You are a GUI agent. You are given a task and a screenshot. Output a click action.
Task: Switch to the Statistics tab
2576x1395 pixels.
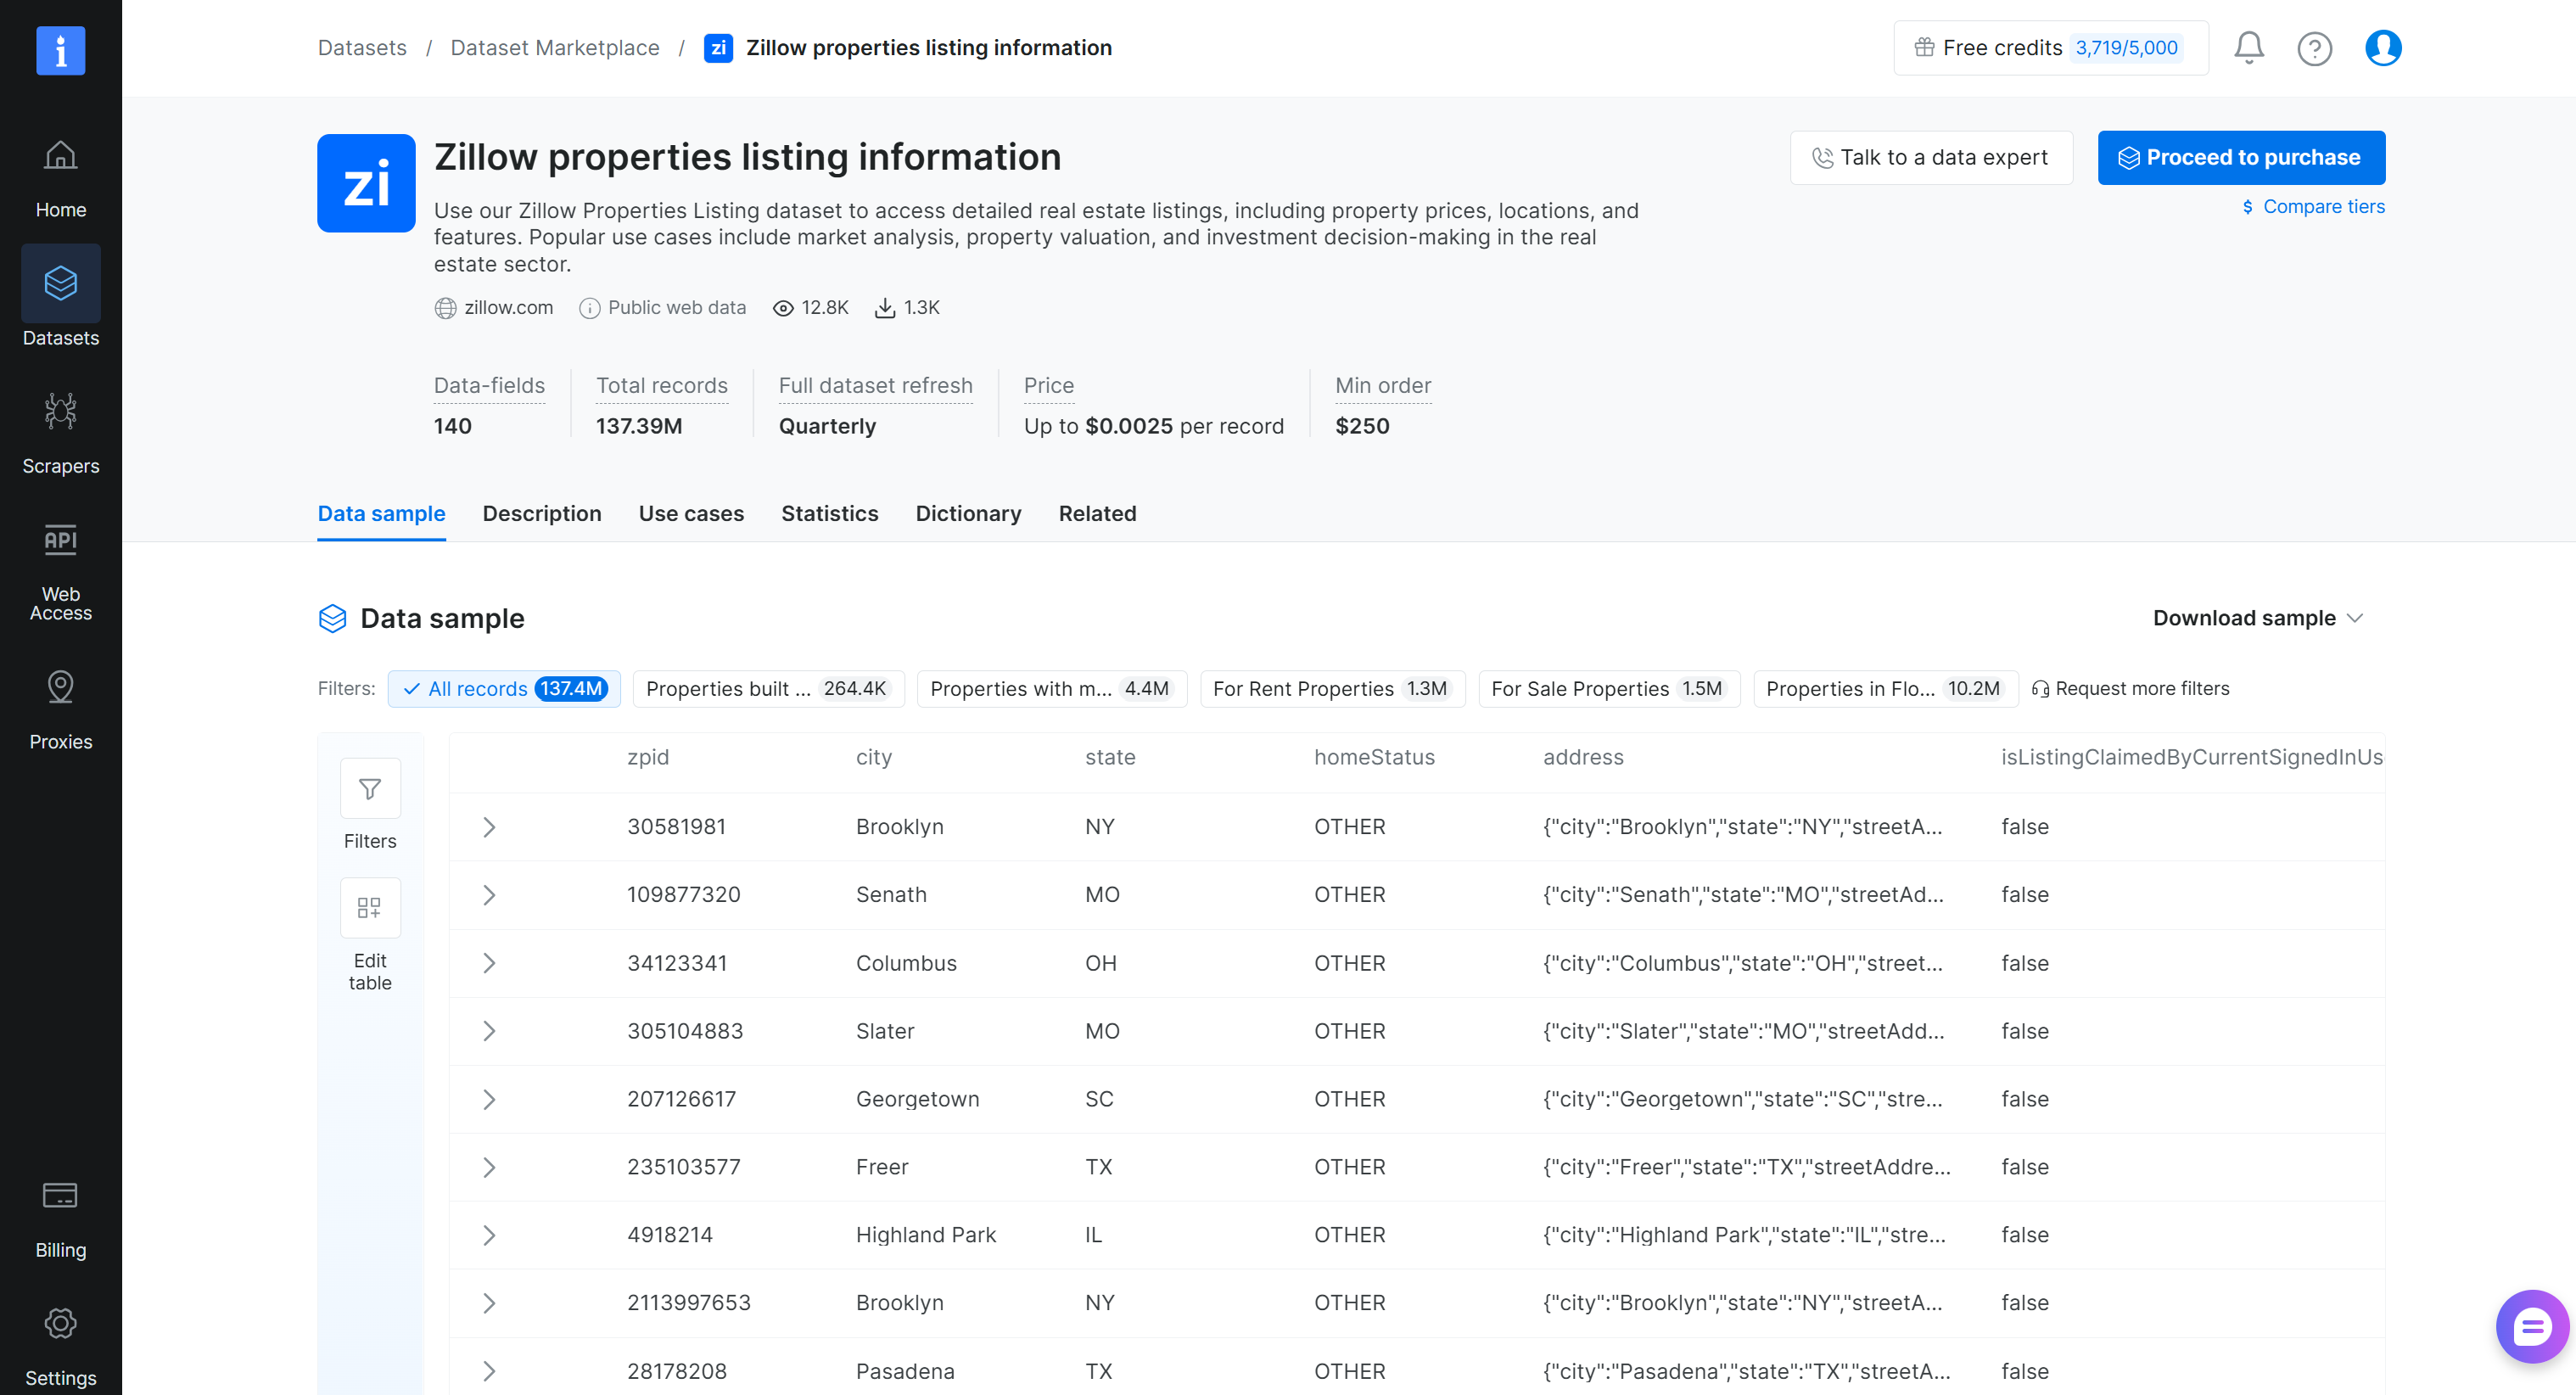[x=829, y=514]
